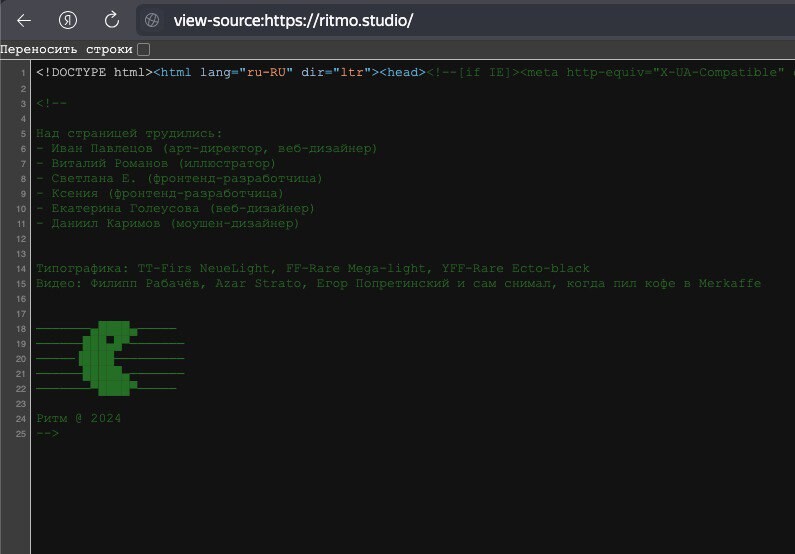Click the Pac-Man ASCII art graphic
The height and width of the screenshot is (554, 795).
tap(108, 356)
